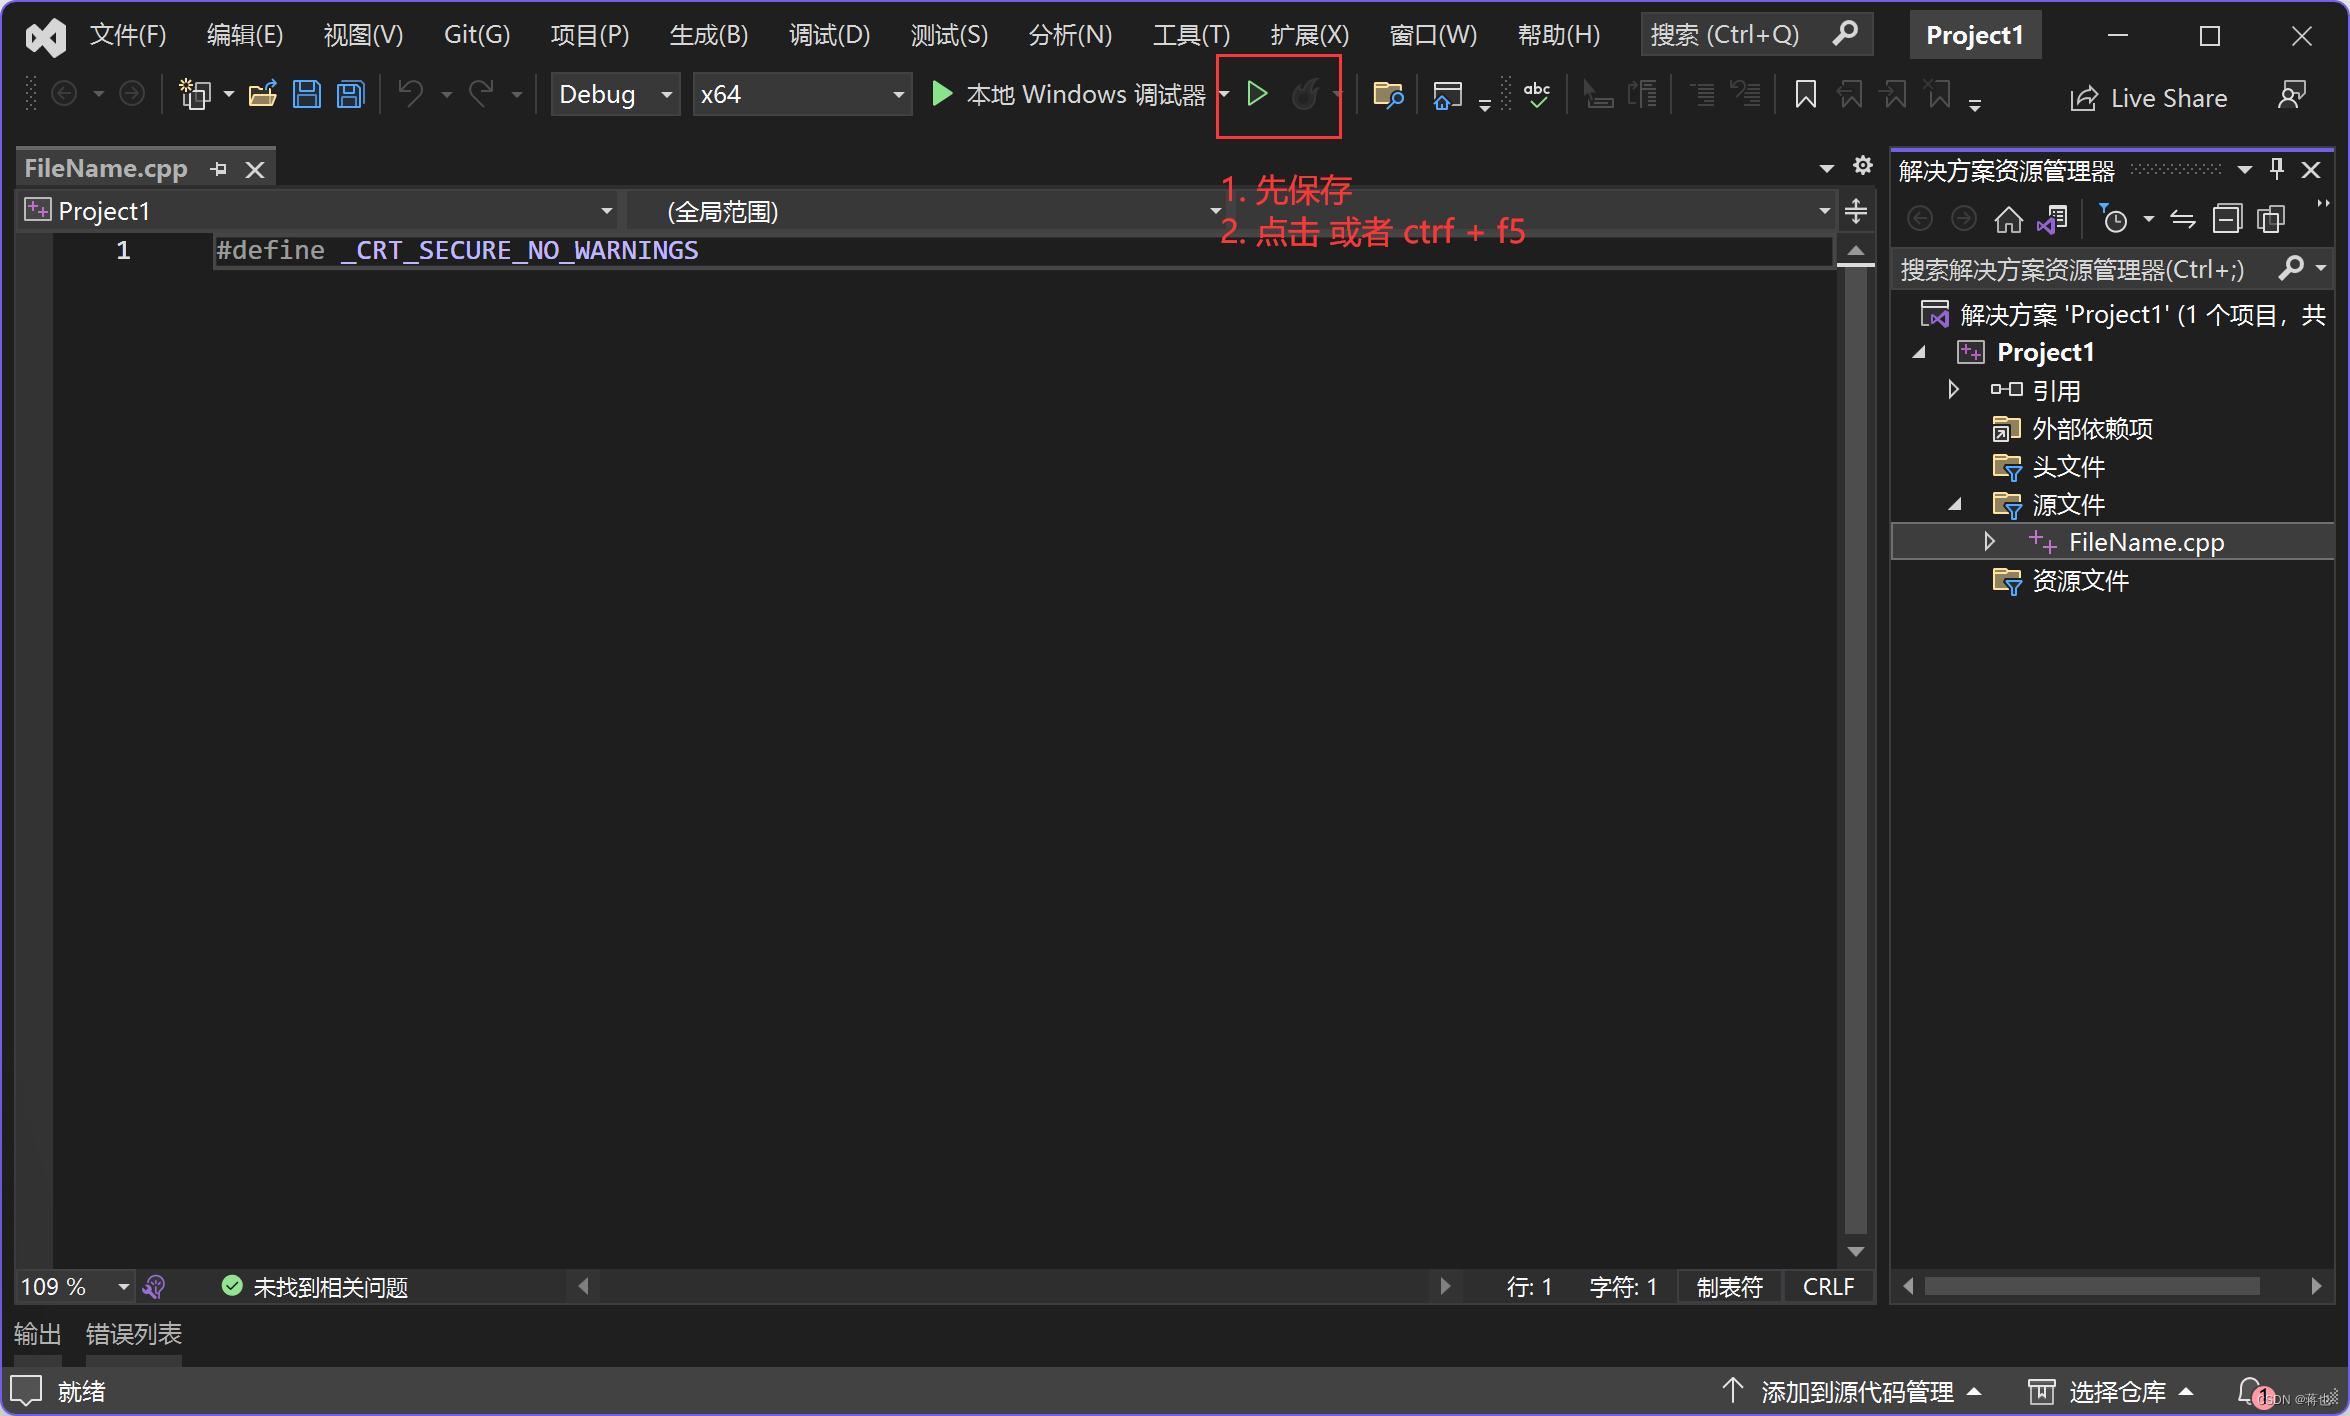Click the save file icon in toolbar
Image resolution: width=2350 pixels, height=1416 pixels.
306,94
